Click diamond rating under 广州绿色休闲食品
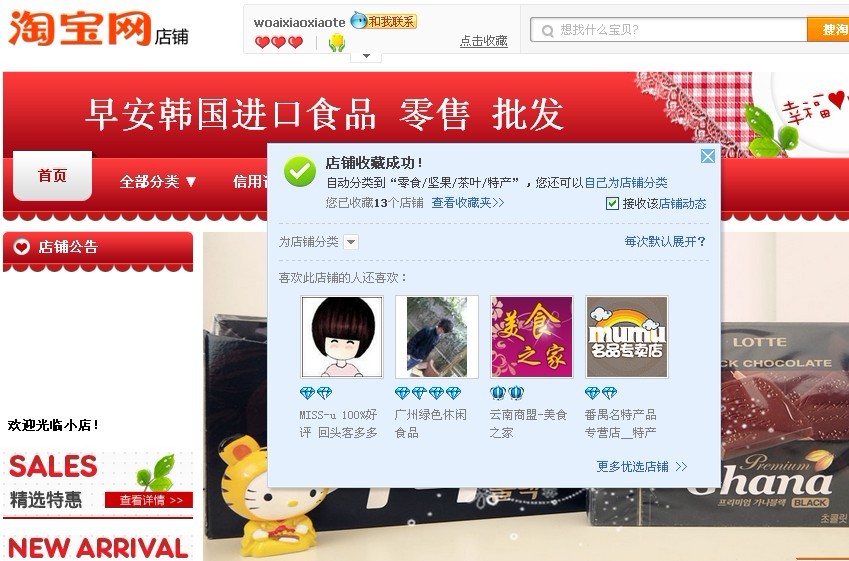This screenshot has width=849, height=561. pyautogui.click(x=428, y=393)
